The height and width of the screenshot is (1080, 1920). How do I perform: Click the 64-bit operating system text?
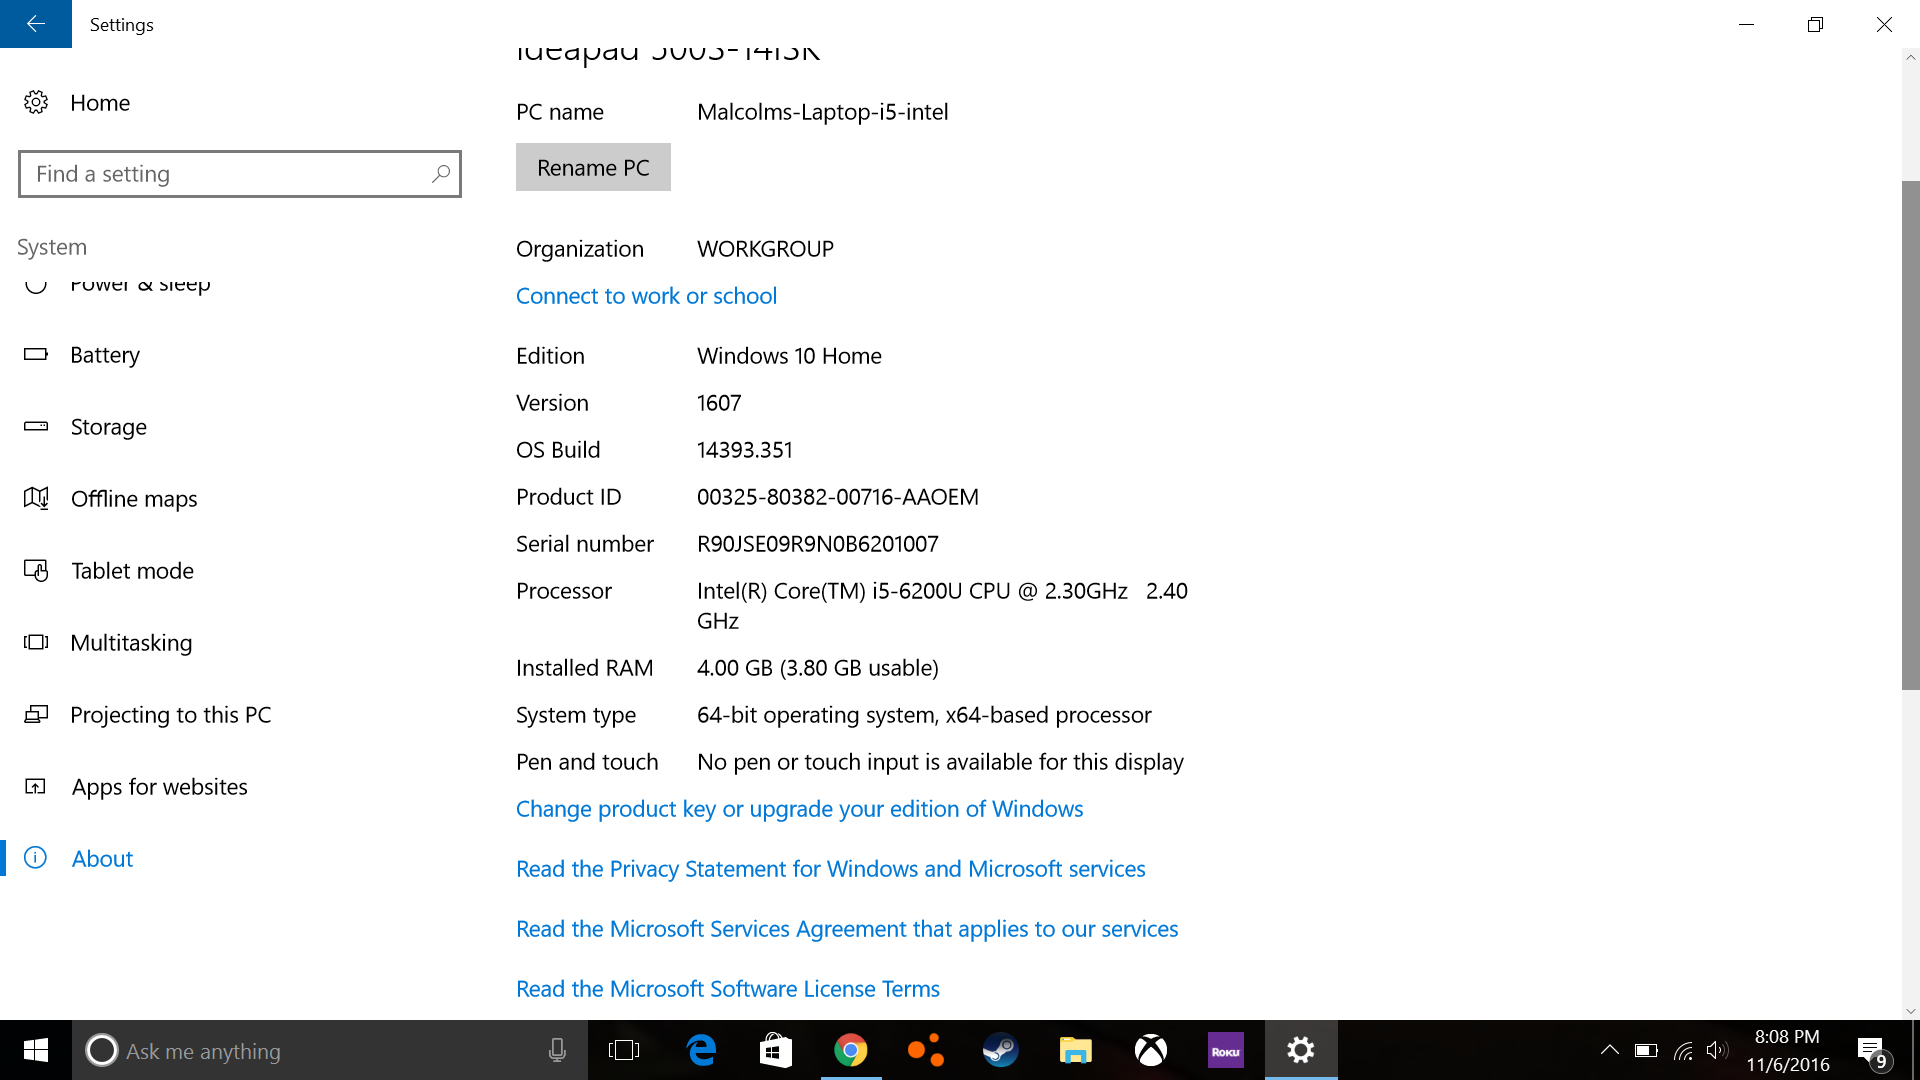[x=924, y=715]
